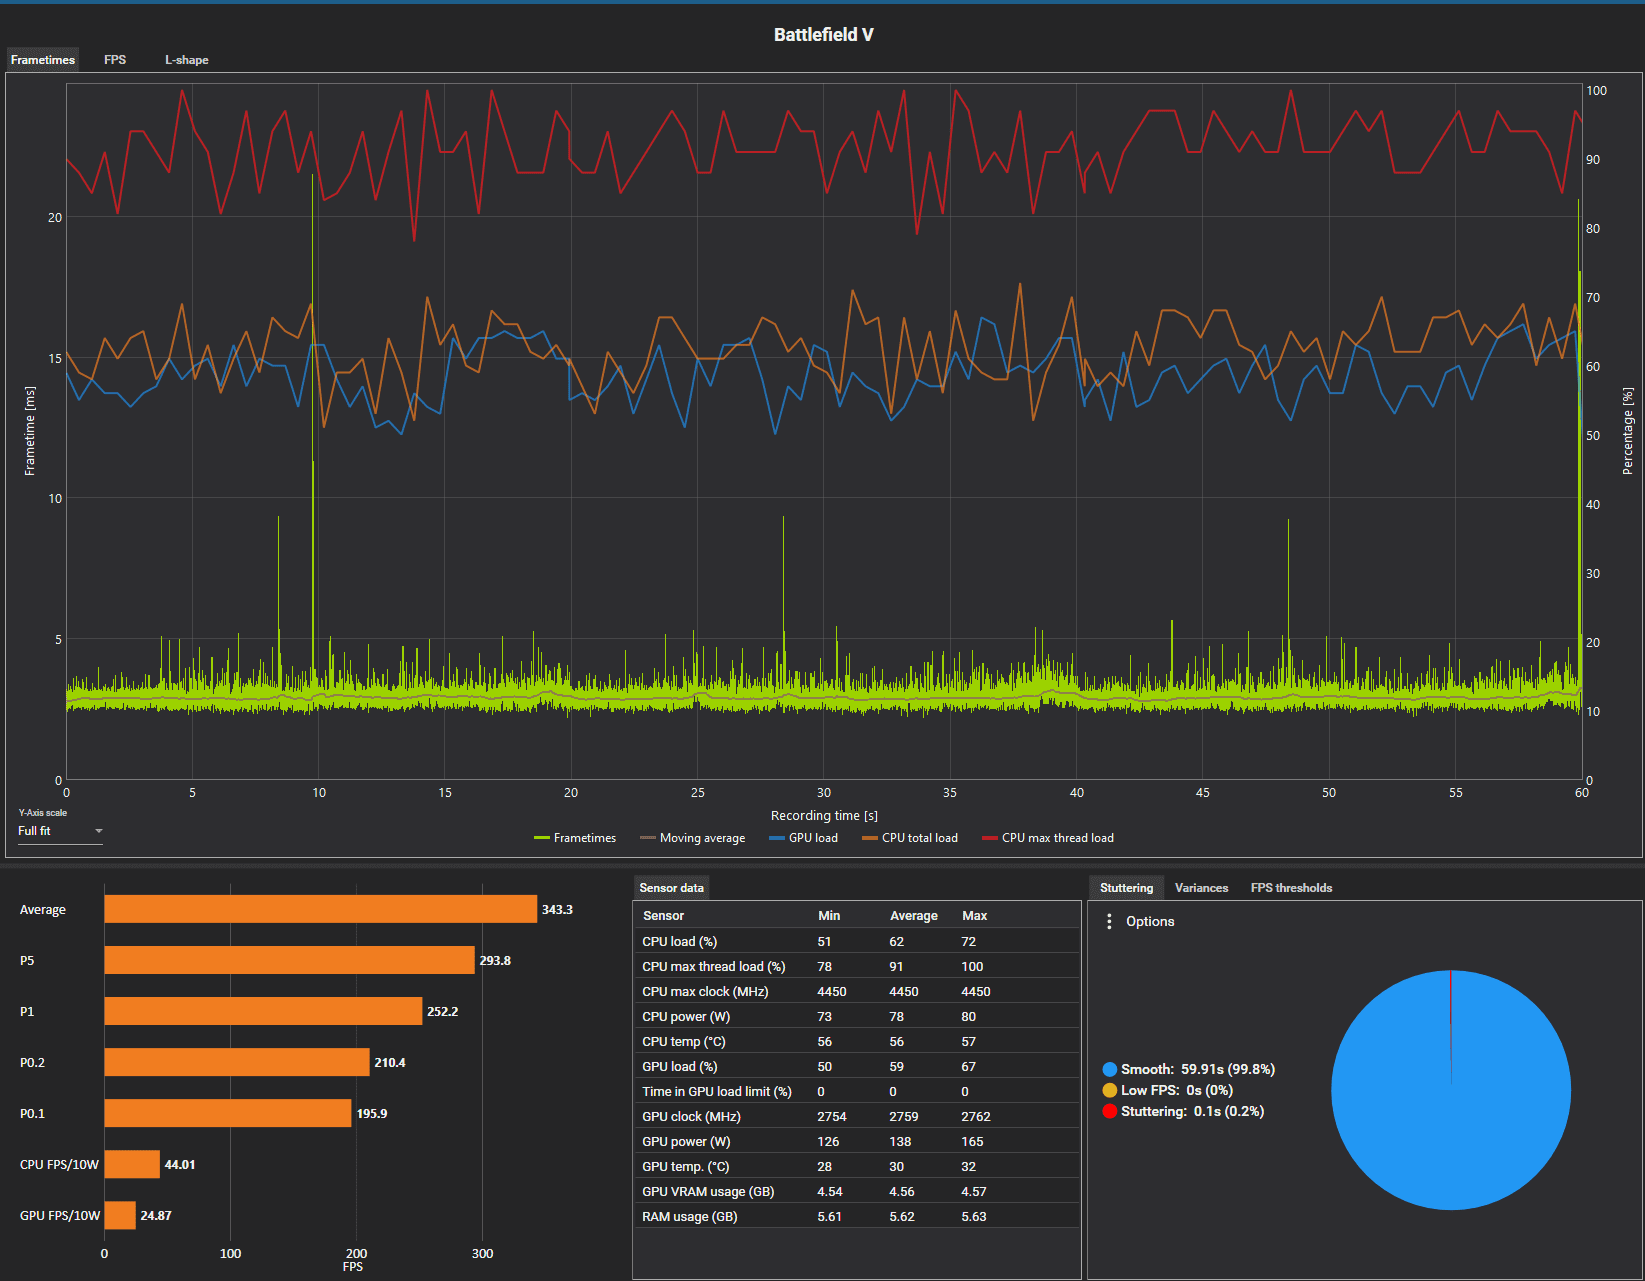Click the 165 GPU power max cell

(x=972, y=1141)
